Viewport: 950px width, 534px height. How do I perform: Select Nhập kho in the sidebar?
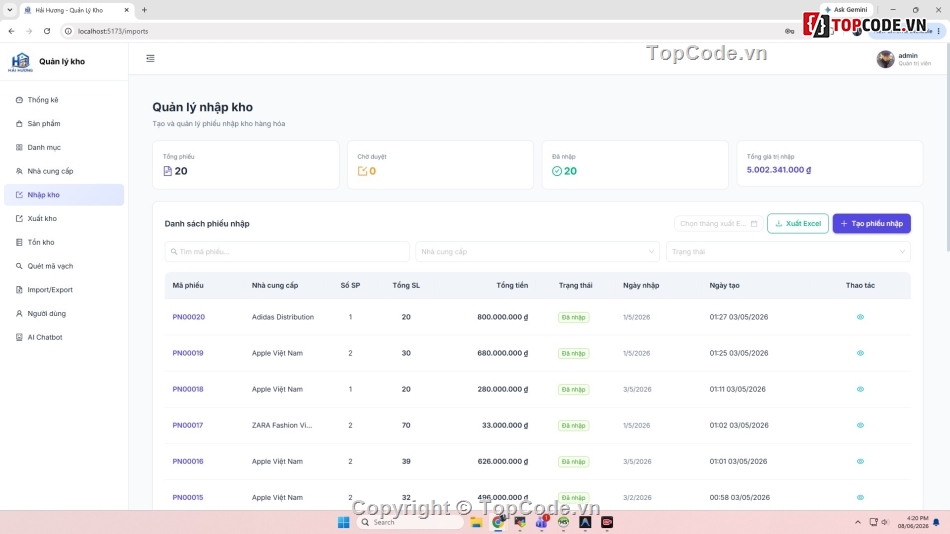pyautogui.click(x=64, y=195)
